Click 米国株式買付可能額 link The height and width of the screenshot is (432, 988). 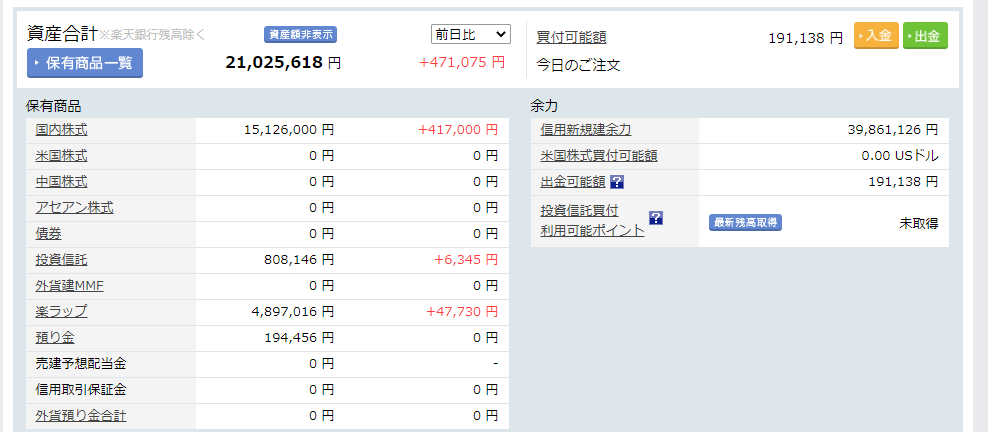(598, 156)
